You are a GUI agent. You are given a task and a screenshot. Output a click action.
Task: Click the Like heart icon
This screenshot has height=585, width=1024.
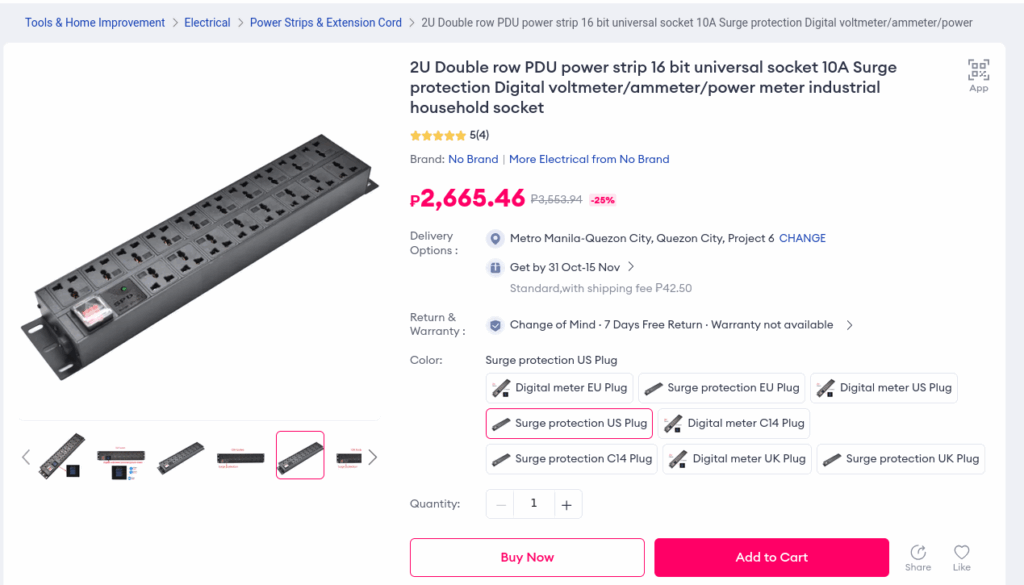(961, 553)
